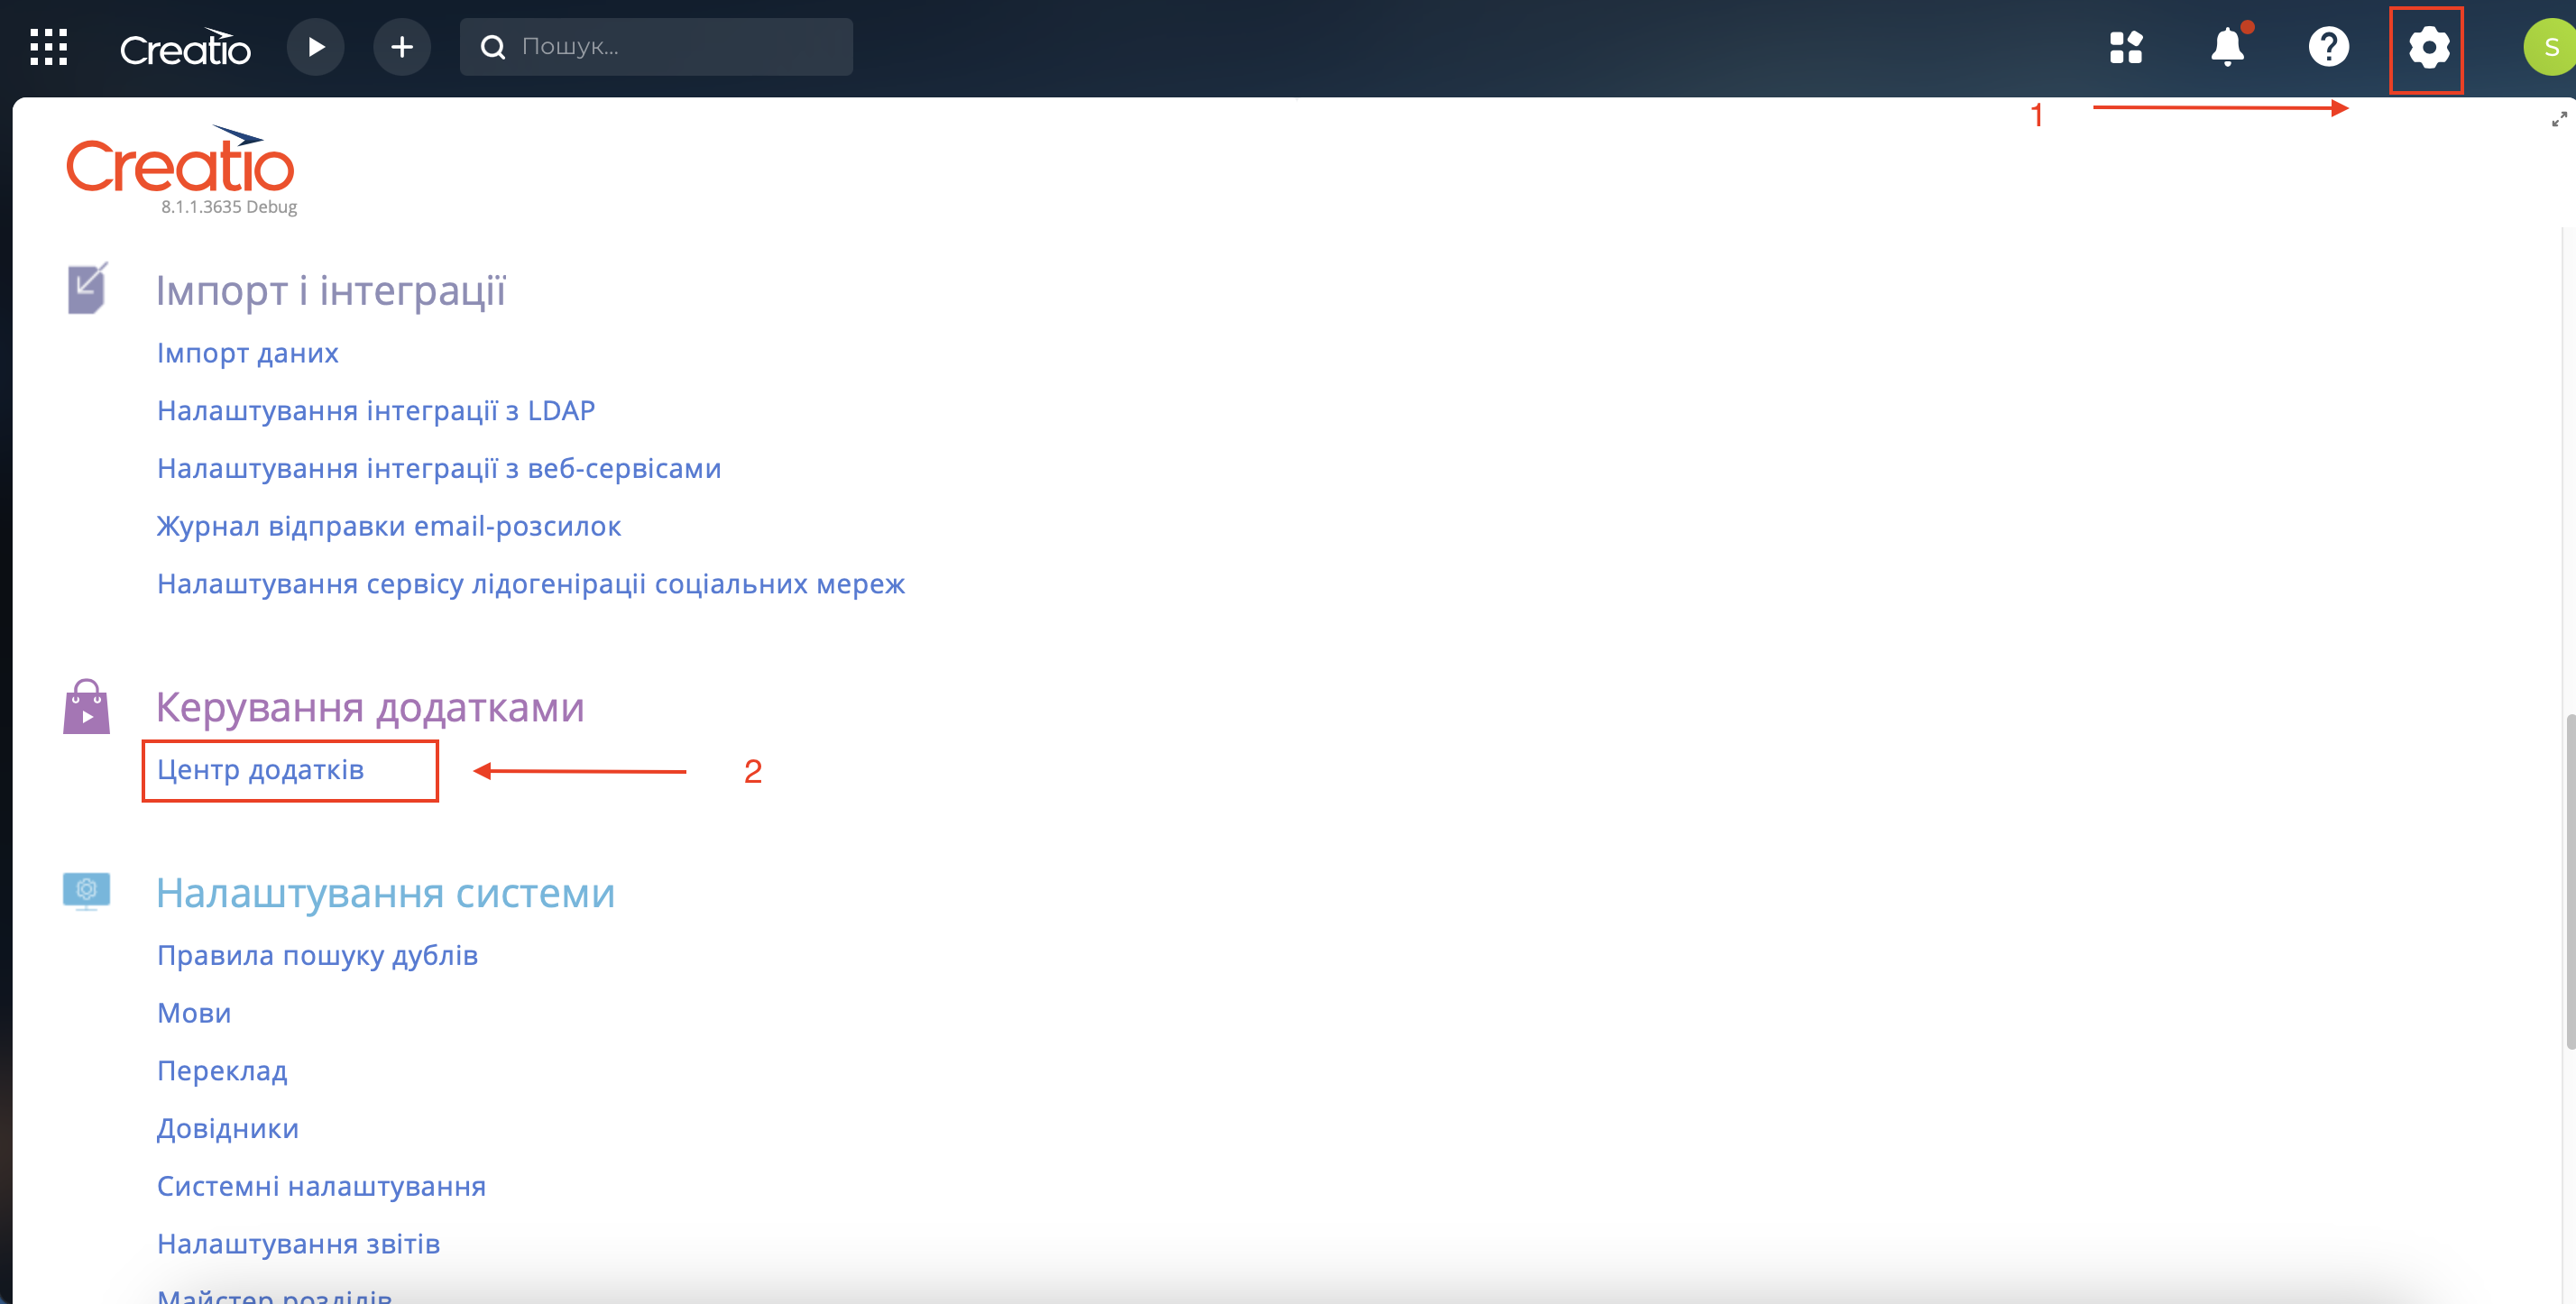The height and width of the screenshot is (1304, 2576).
Task: Open the marketplace apps tile icon
Action: (2126, 47)
